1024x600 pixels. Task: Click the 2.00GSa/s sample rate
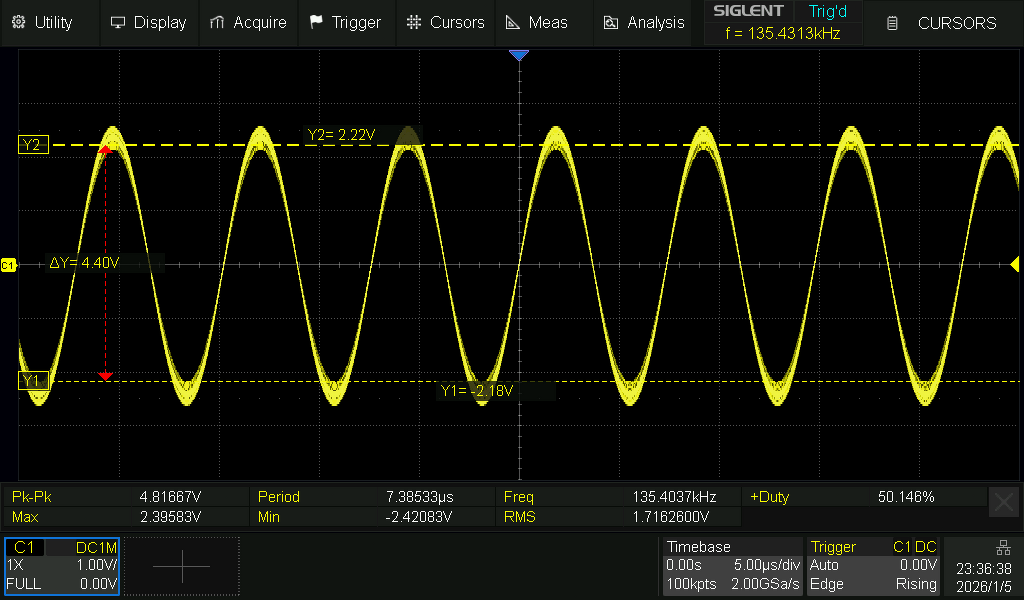(x=765, y=584)
